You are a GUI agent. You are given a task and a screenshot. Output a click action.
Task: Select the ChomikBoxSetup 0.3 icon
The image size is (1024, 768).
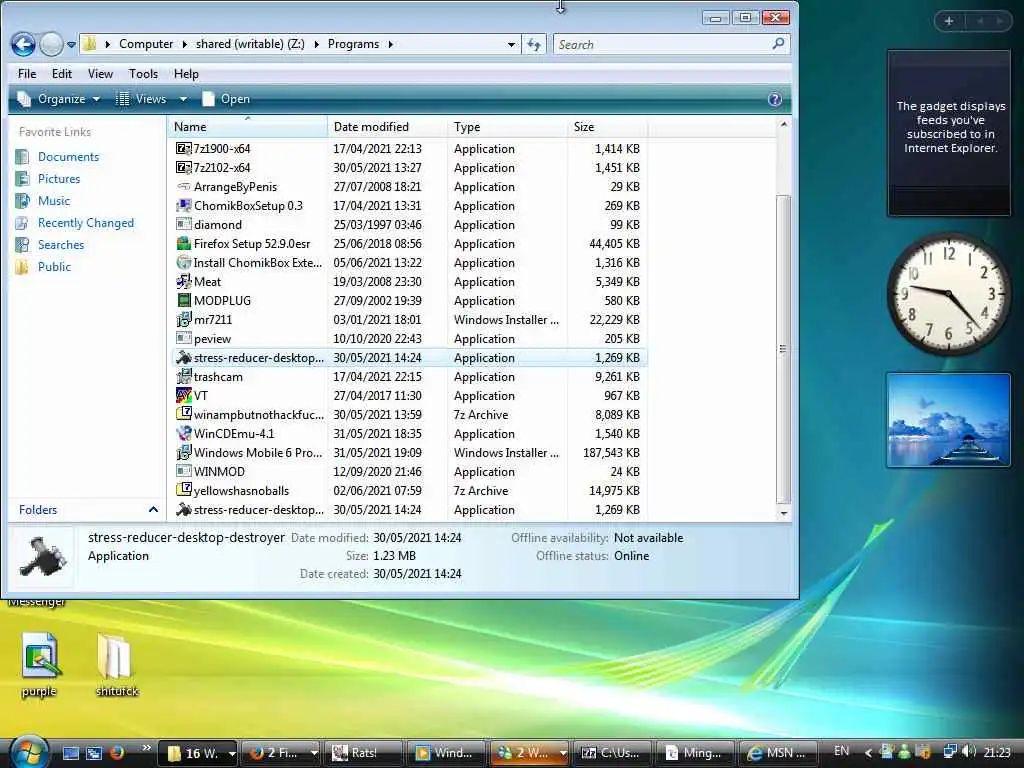[x=184, y=205]
